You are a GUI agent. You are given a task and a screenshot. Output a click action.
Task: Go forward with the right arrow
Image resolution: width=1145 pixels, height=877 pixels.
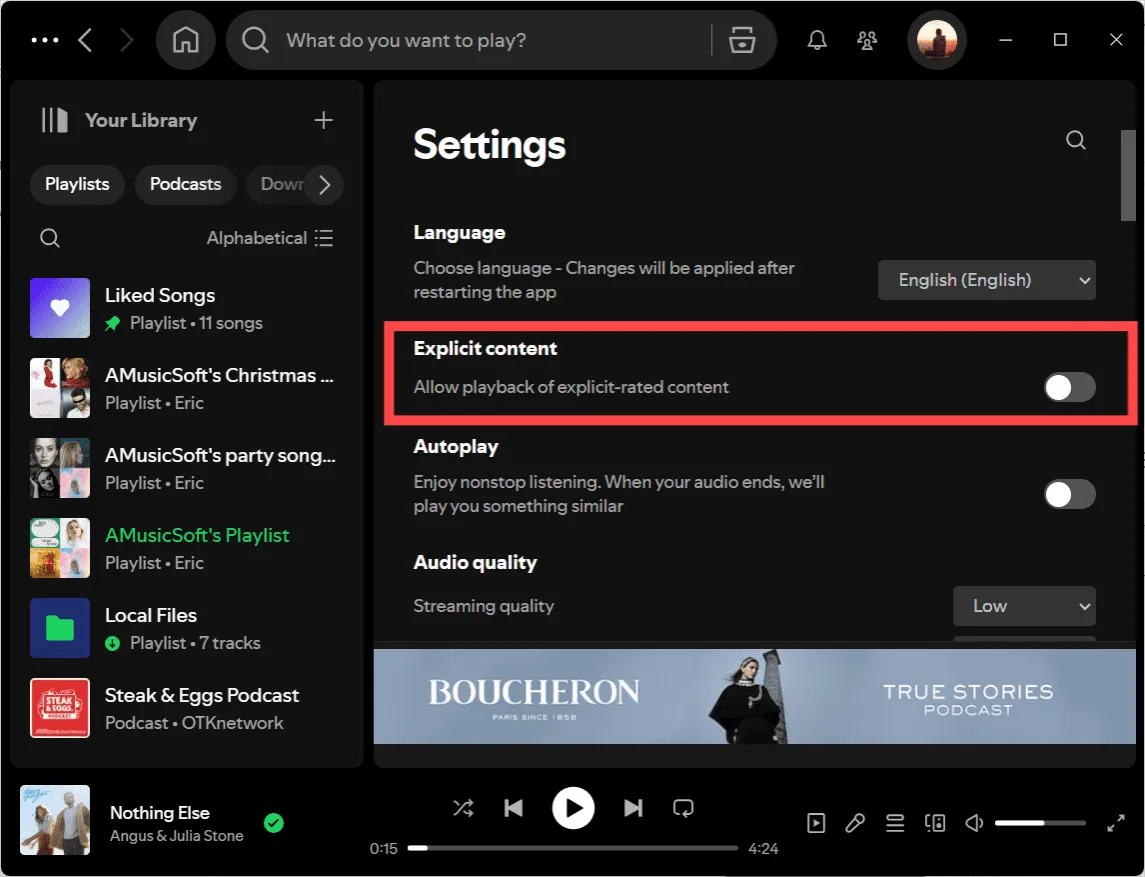pyautogui.click(x=126, y=40)
